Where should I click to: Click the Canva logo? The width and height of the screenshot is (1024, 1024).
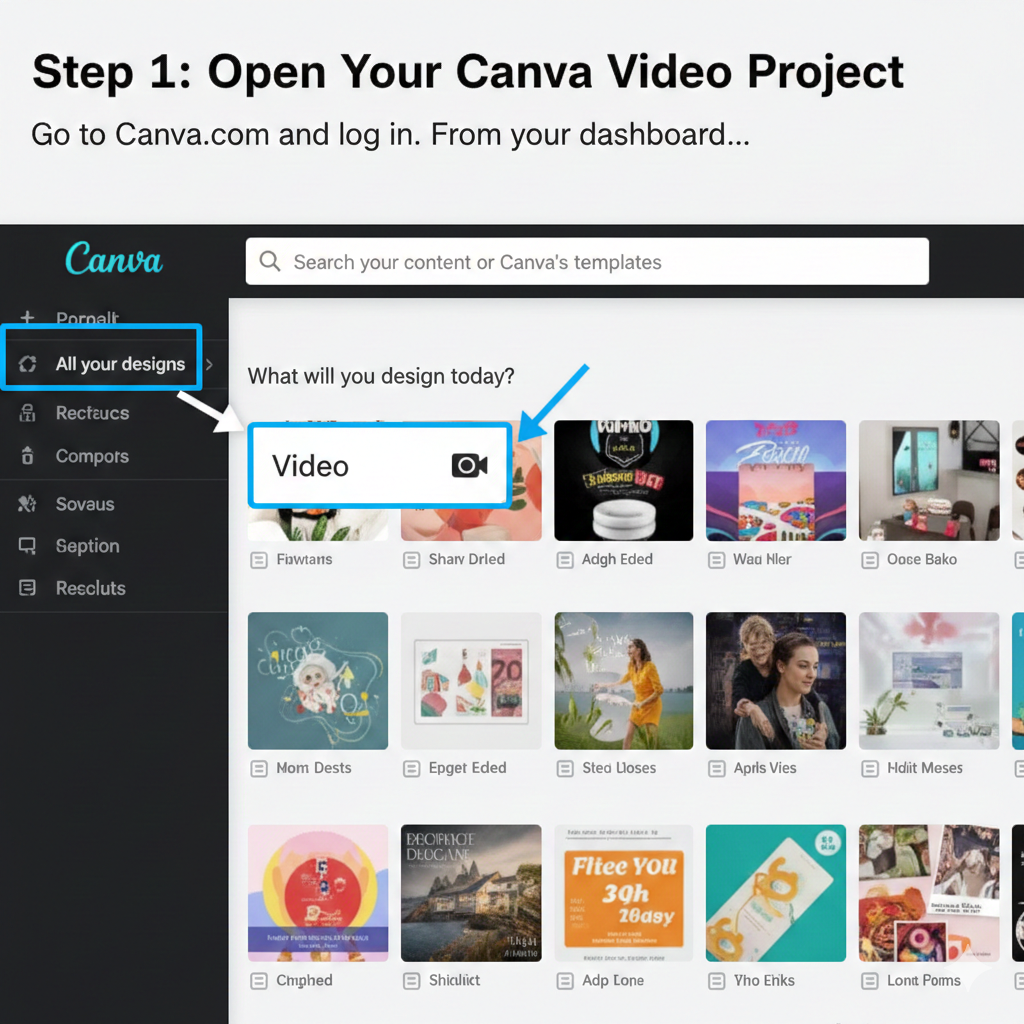click(x=113, y=260)
